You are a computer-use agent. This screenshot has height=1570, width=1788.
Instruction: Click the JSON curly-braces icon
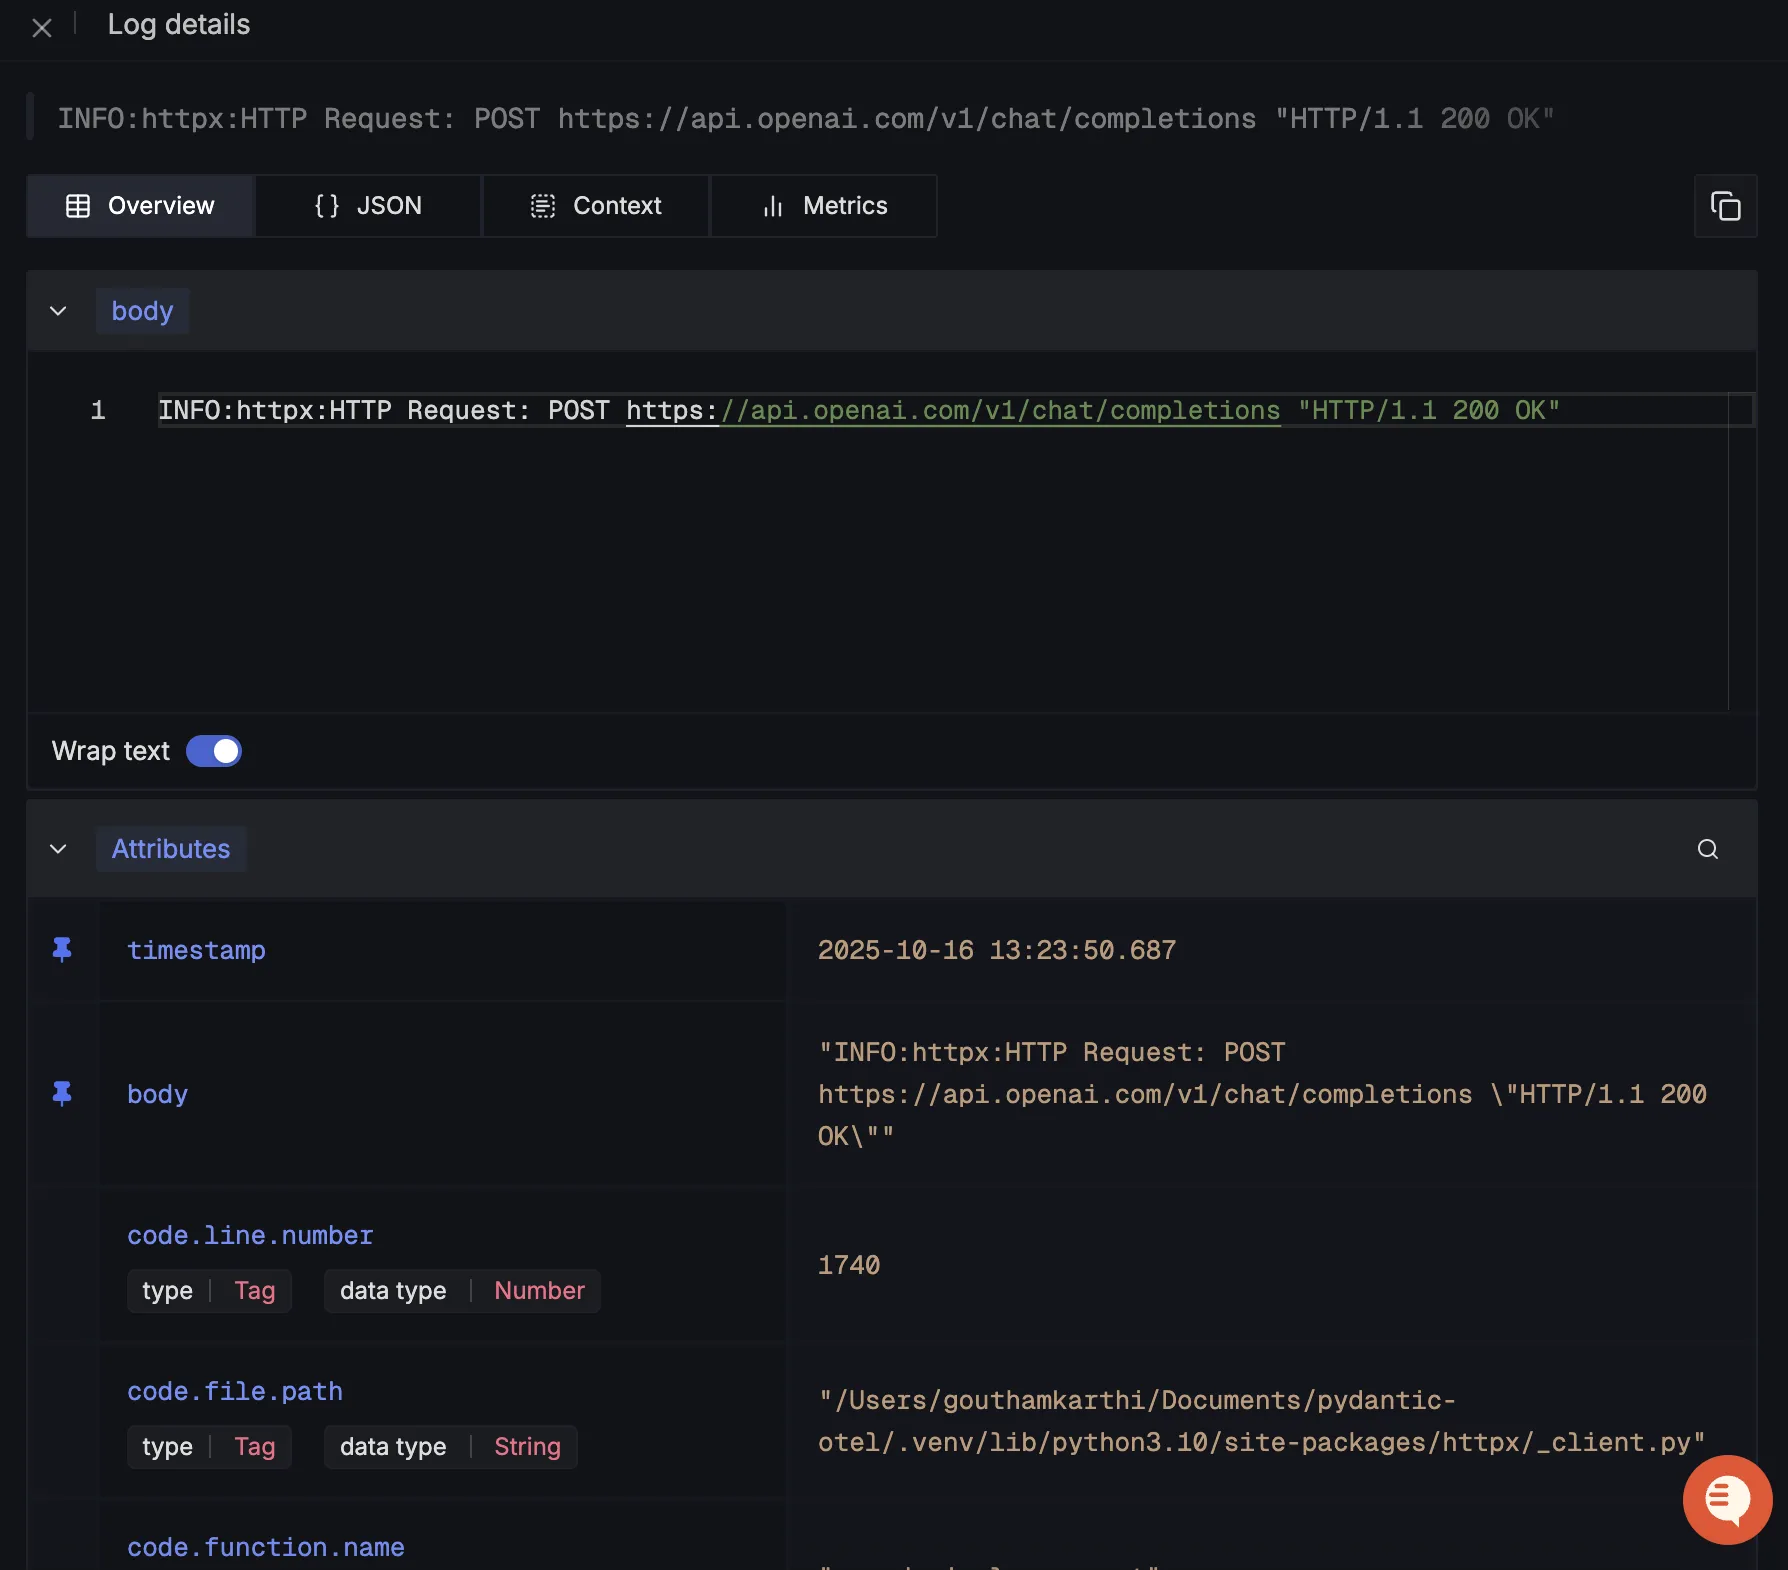coord(325,206)
